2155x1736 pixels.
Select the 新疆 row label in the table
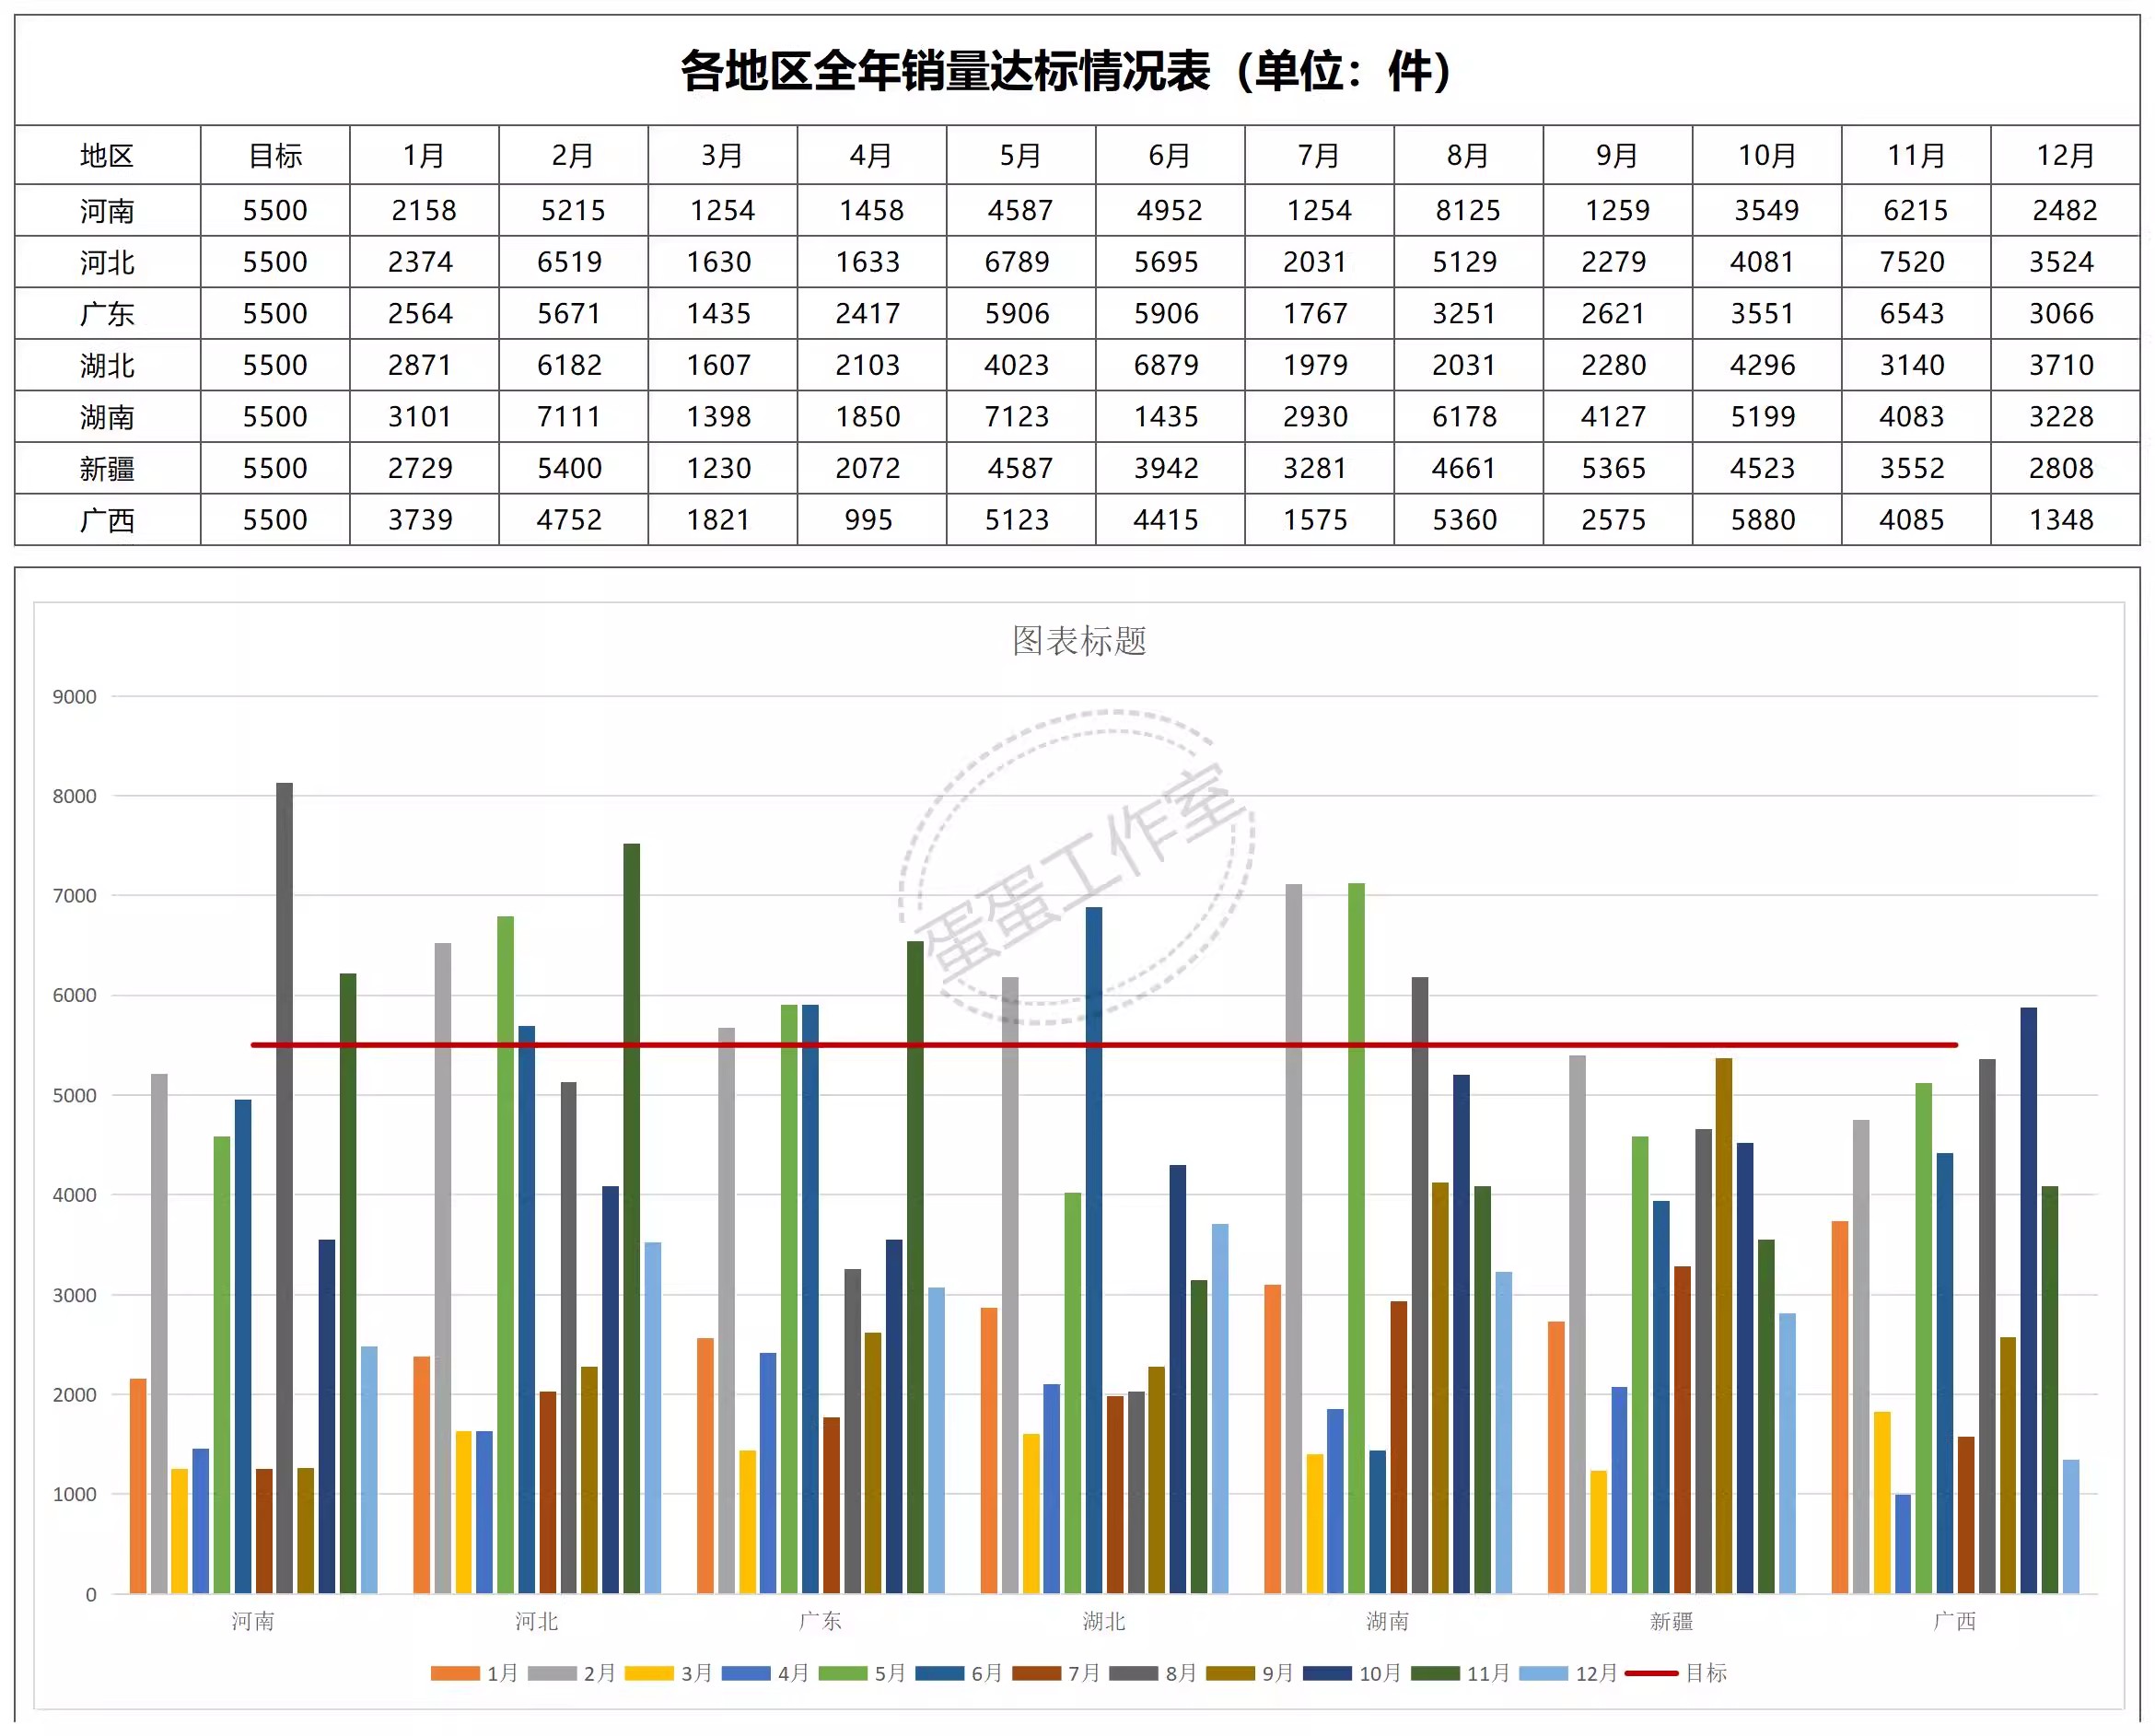tap(107, 468)
